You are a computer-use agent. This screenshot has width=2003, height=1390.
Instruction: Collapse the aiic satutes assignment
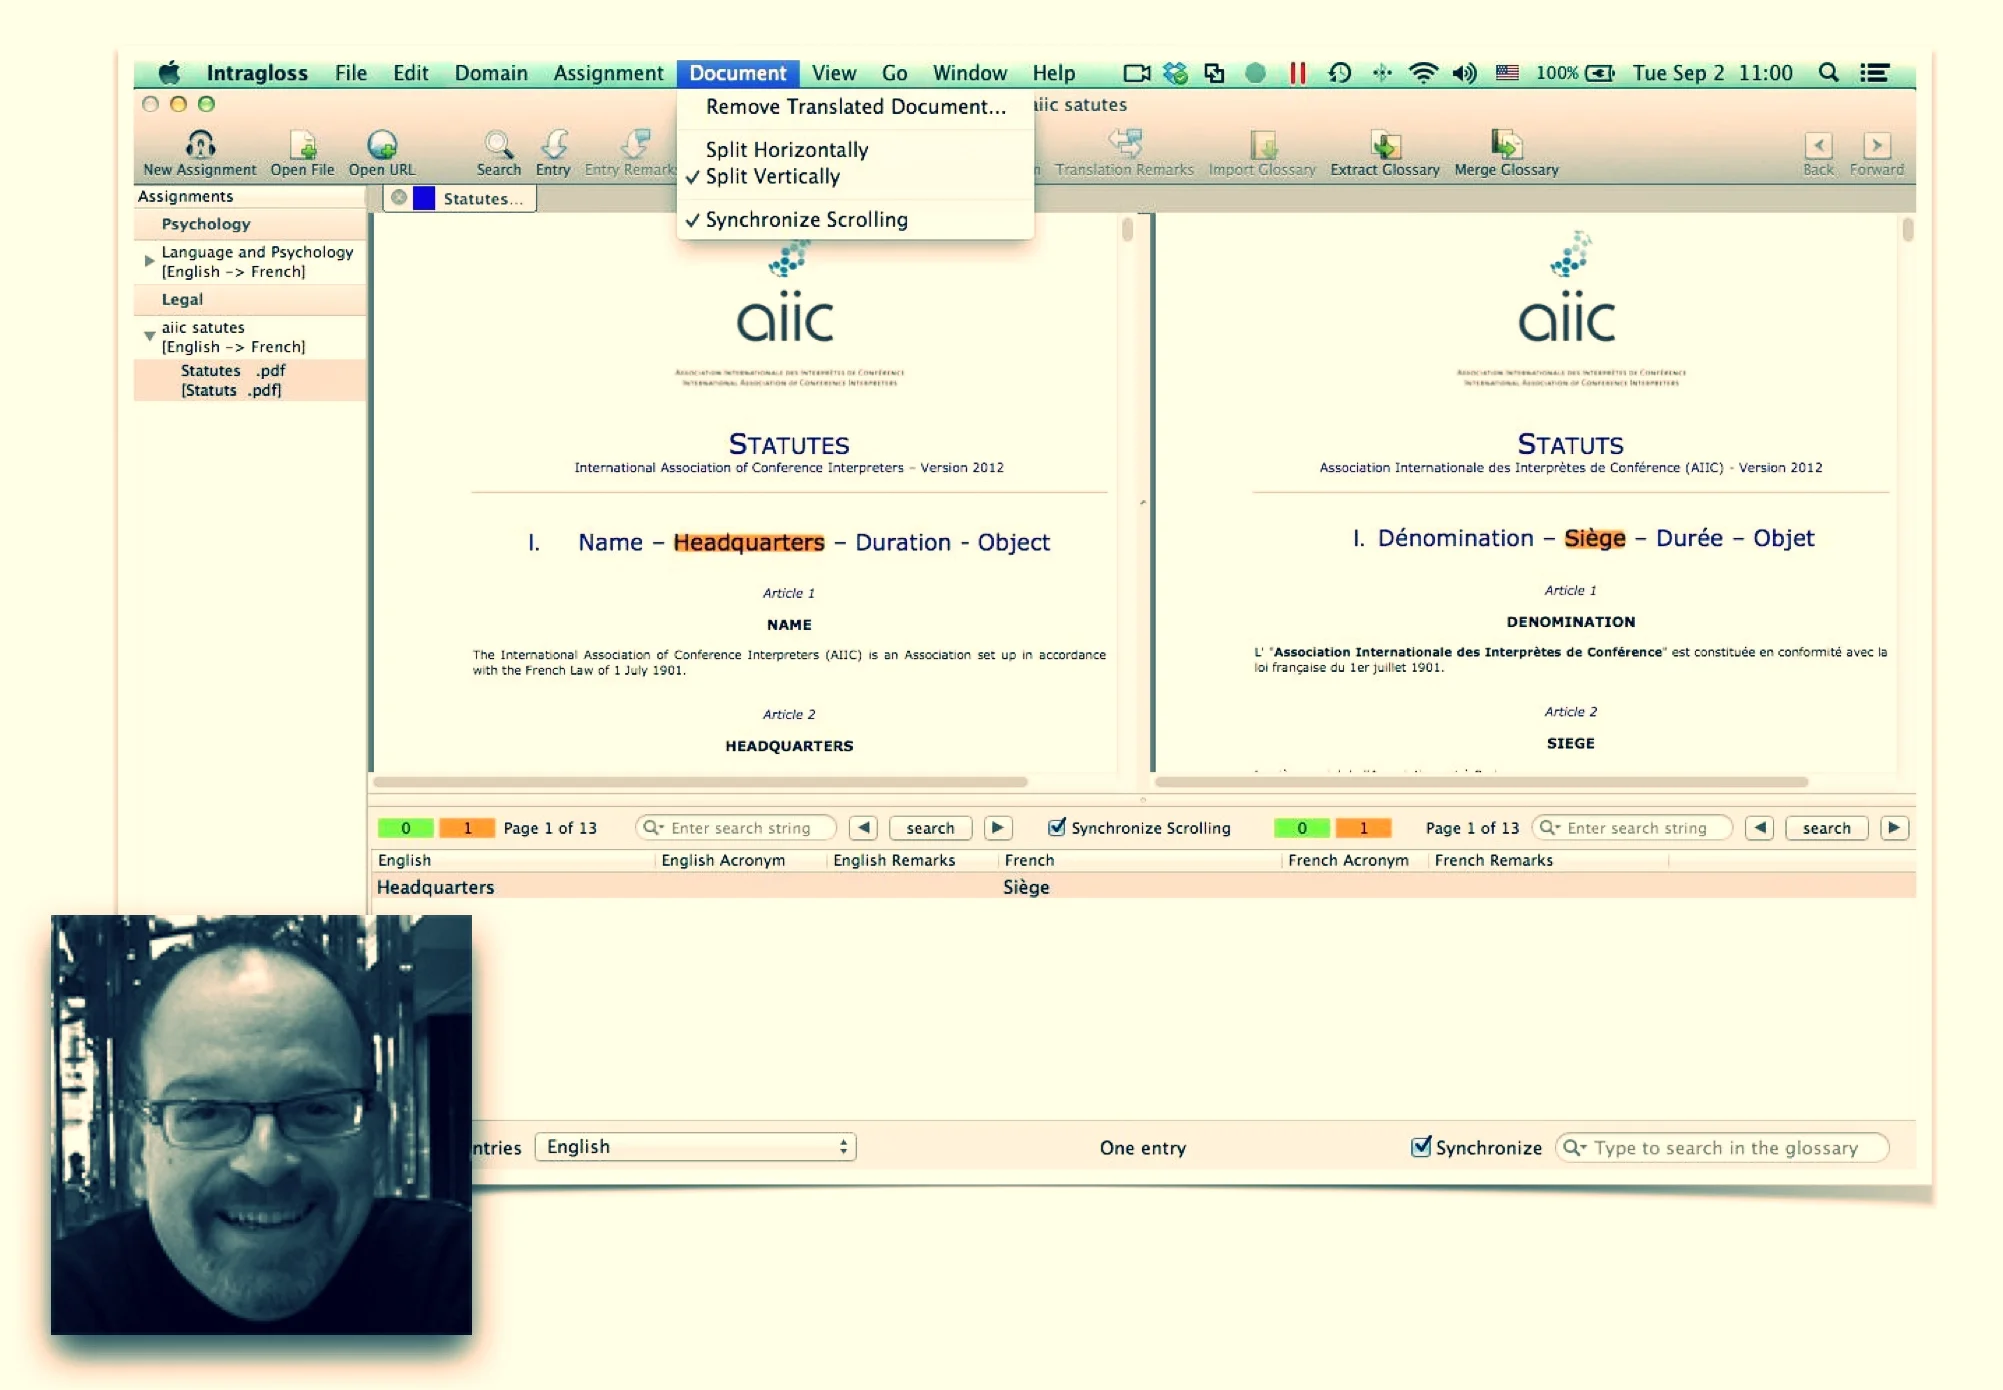pyautogui.click(x=149, y=336)
